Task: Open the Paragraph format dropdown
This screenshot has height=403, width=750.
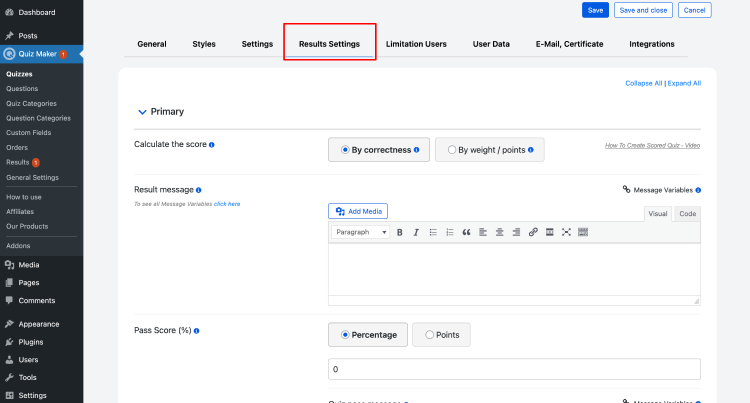Action: point(361,232)
